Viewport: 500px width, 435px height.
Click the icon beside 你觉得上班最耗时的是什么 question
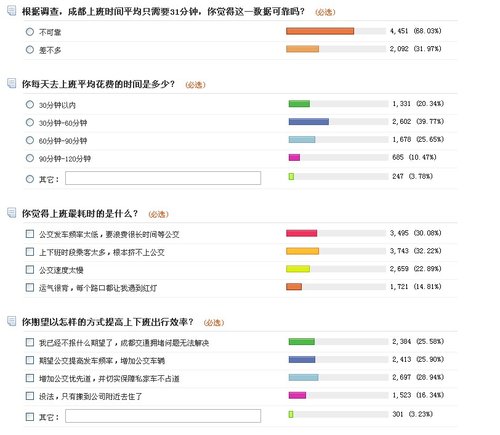tap(12, 213)
